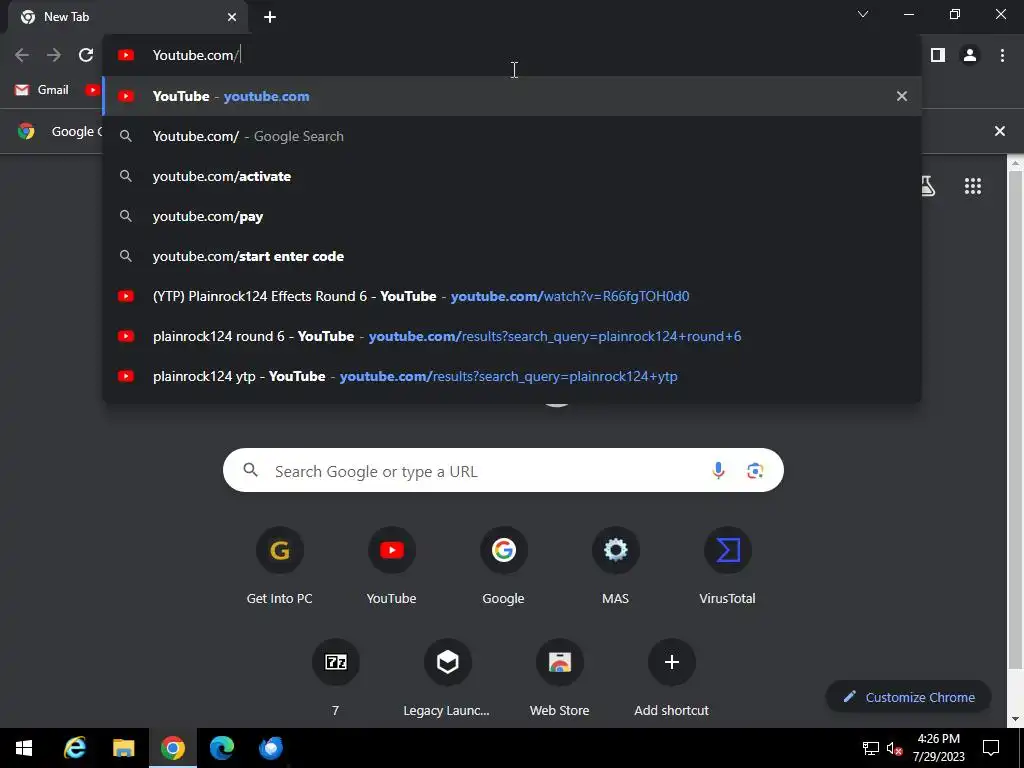Dismiss the Google Chrome info bar
The height and width of the screenshot is (768, 1024).
[x=999, y=131]
